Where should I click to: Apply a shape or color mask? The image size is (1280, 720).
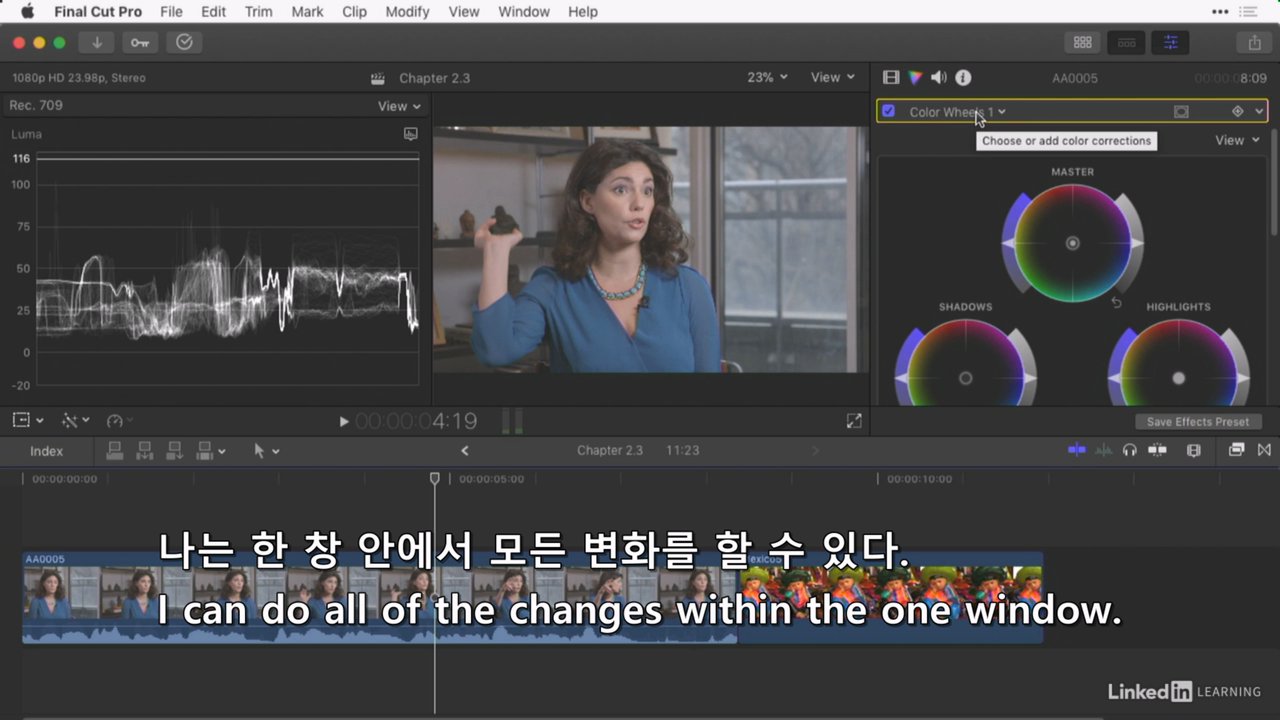[1181, 112]
